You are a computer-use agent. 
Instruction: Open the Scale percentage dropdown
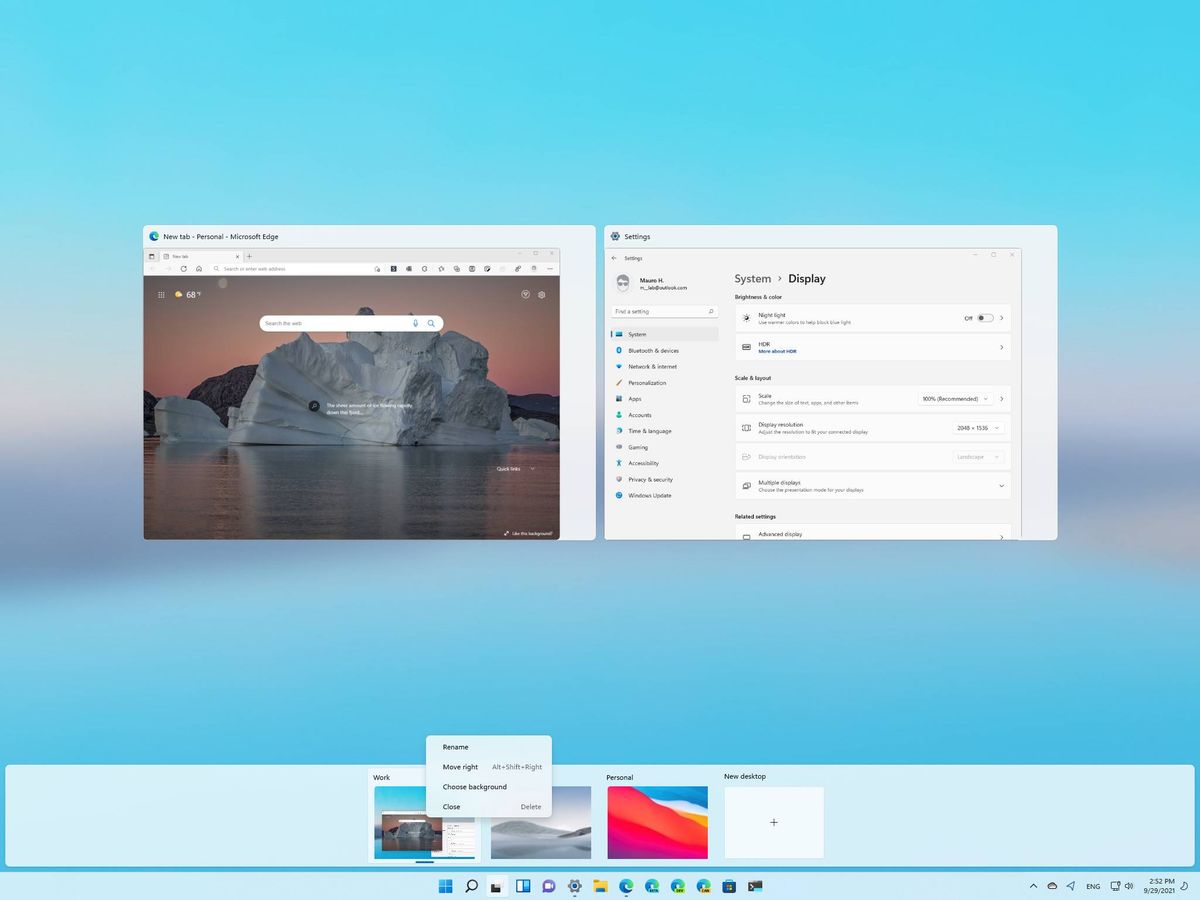pos(955,399)
